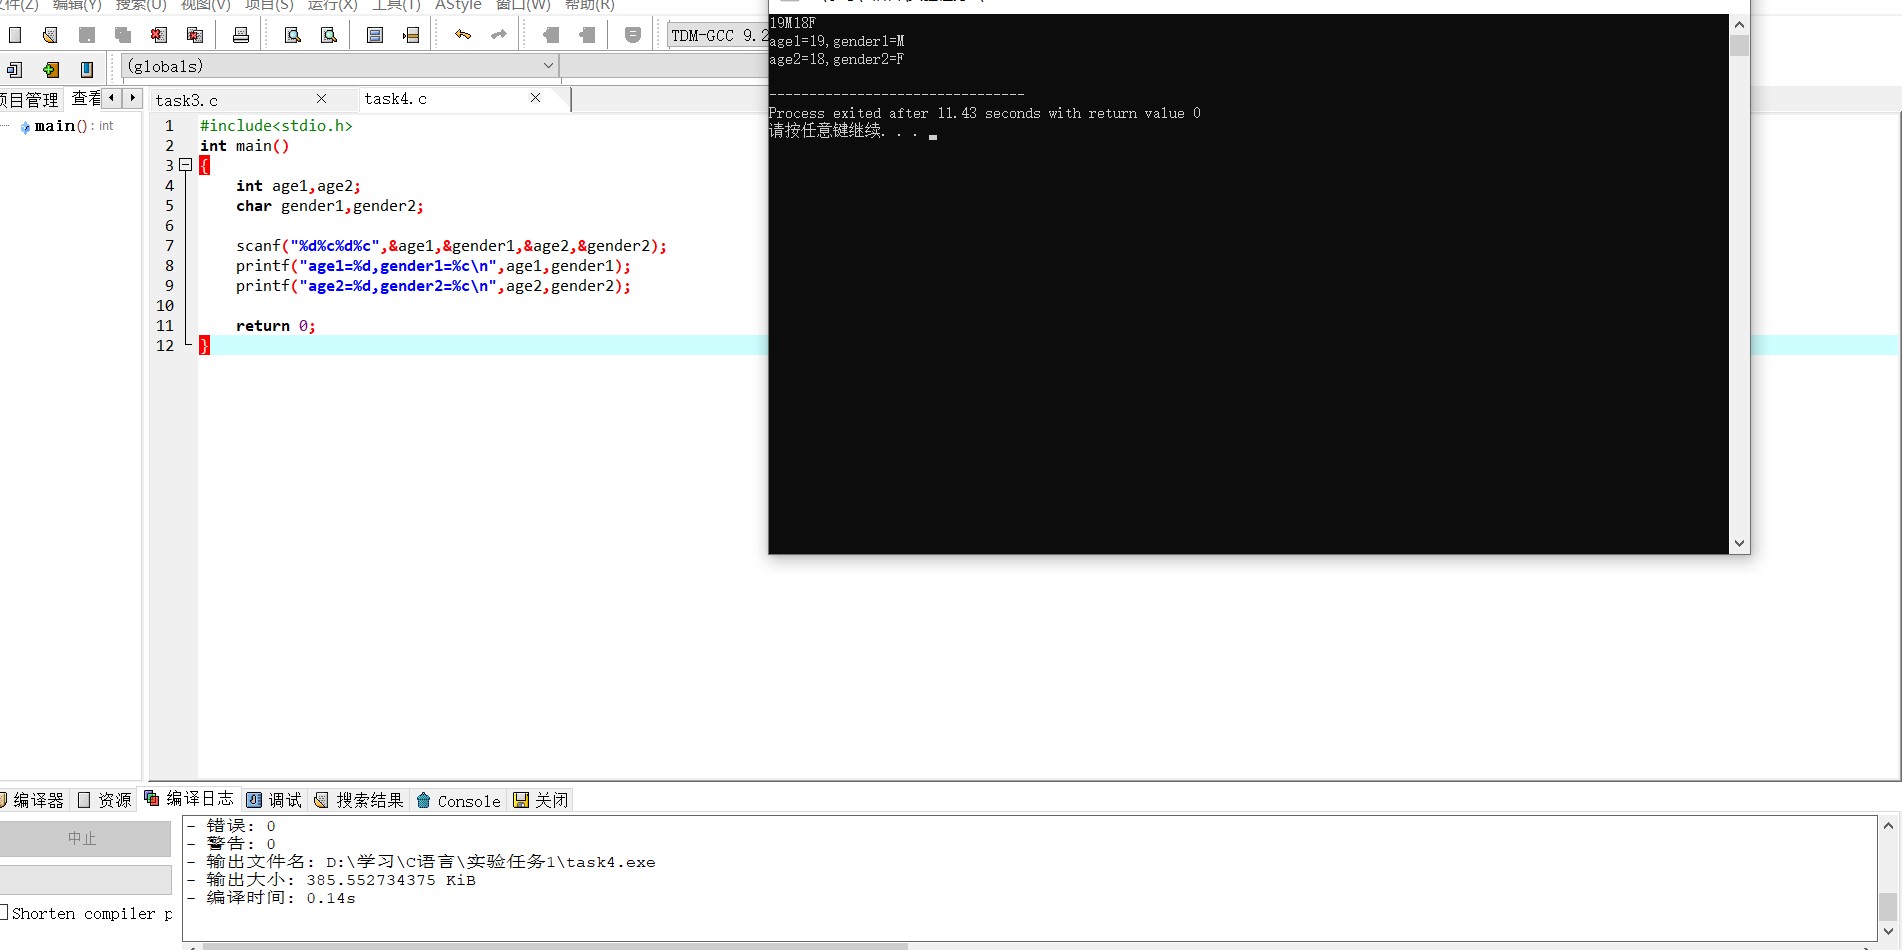Click the compile log scroll up arrow
The width and height of the screenshot is (1902, 950).
tap(1888, 825)
